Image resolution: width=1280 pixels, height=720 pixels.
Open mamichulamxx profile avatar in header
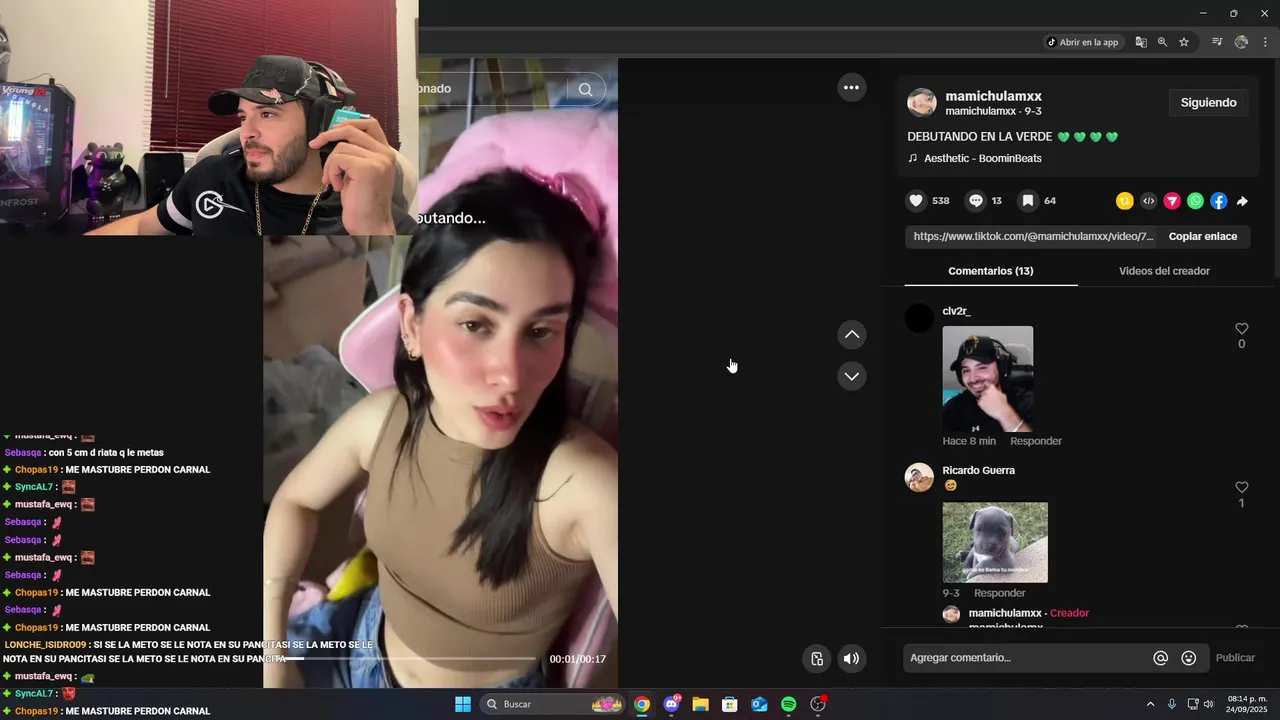click(922, 102)
